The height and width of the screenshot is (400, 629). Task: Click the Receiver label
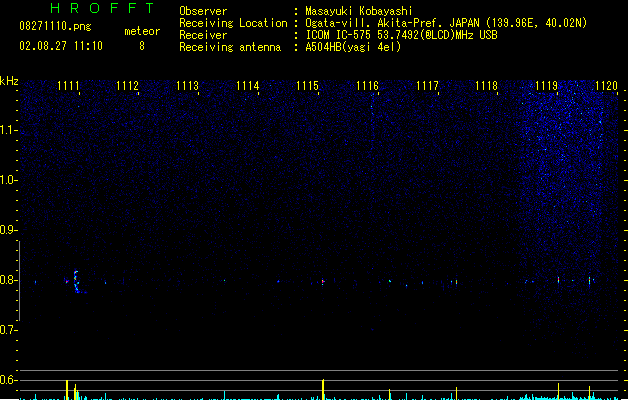203,35
